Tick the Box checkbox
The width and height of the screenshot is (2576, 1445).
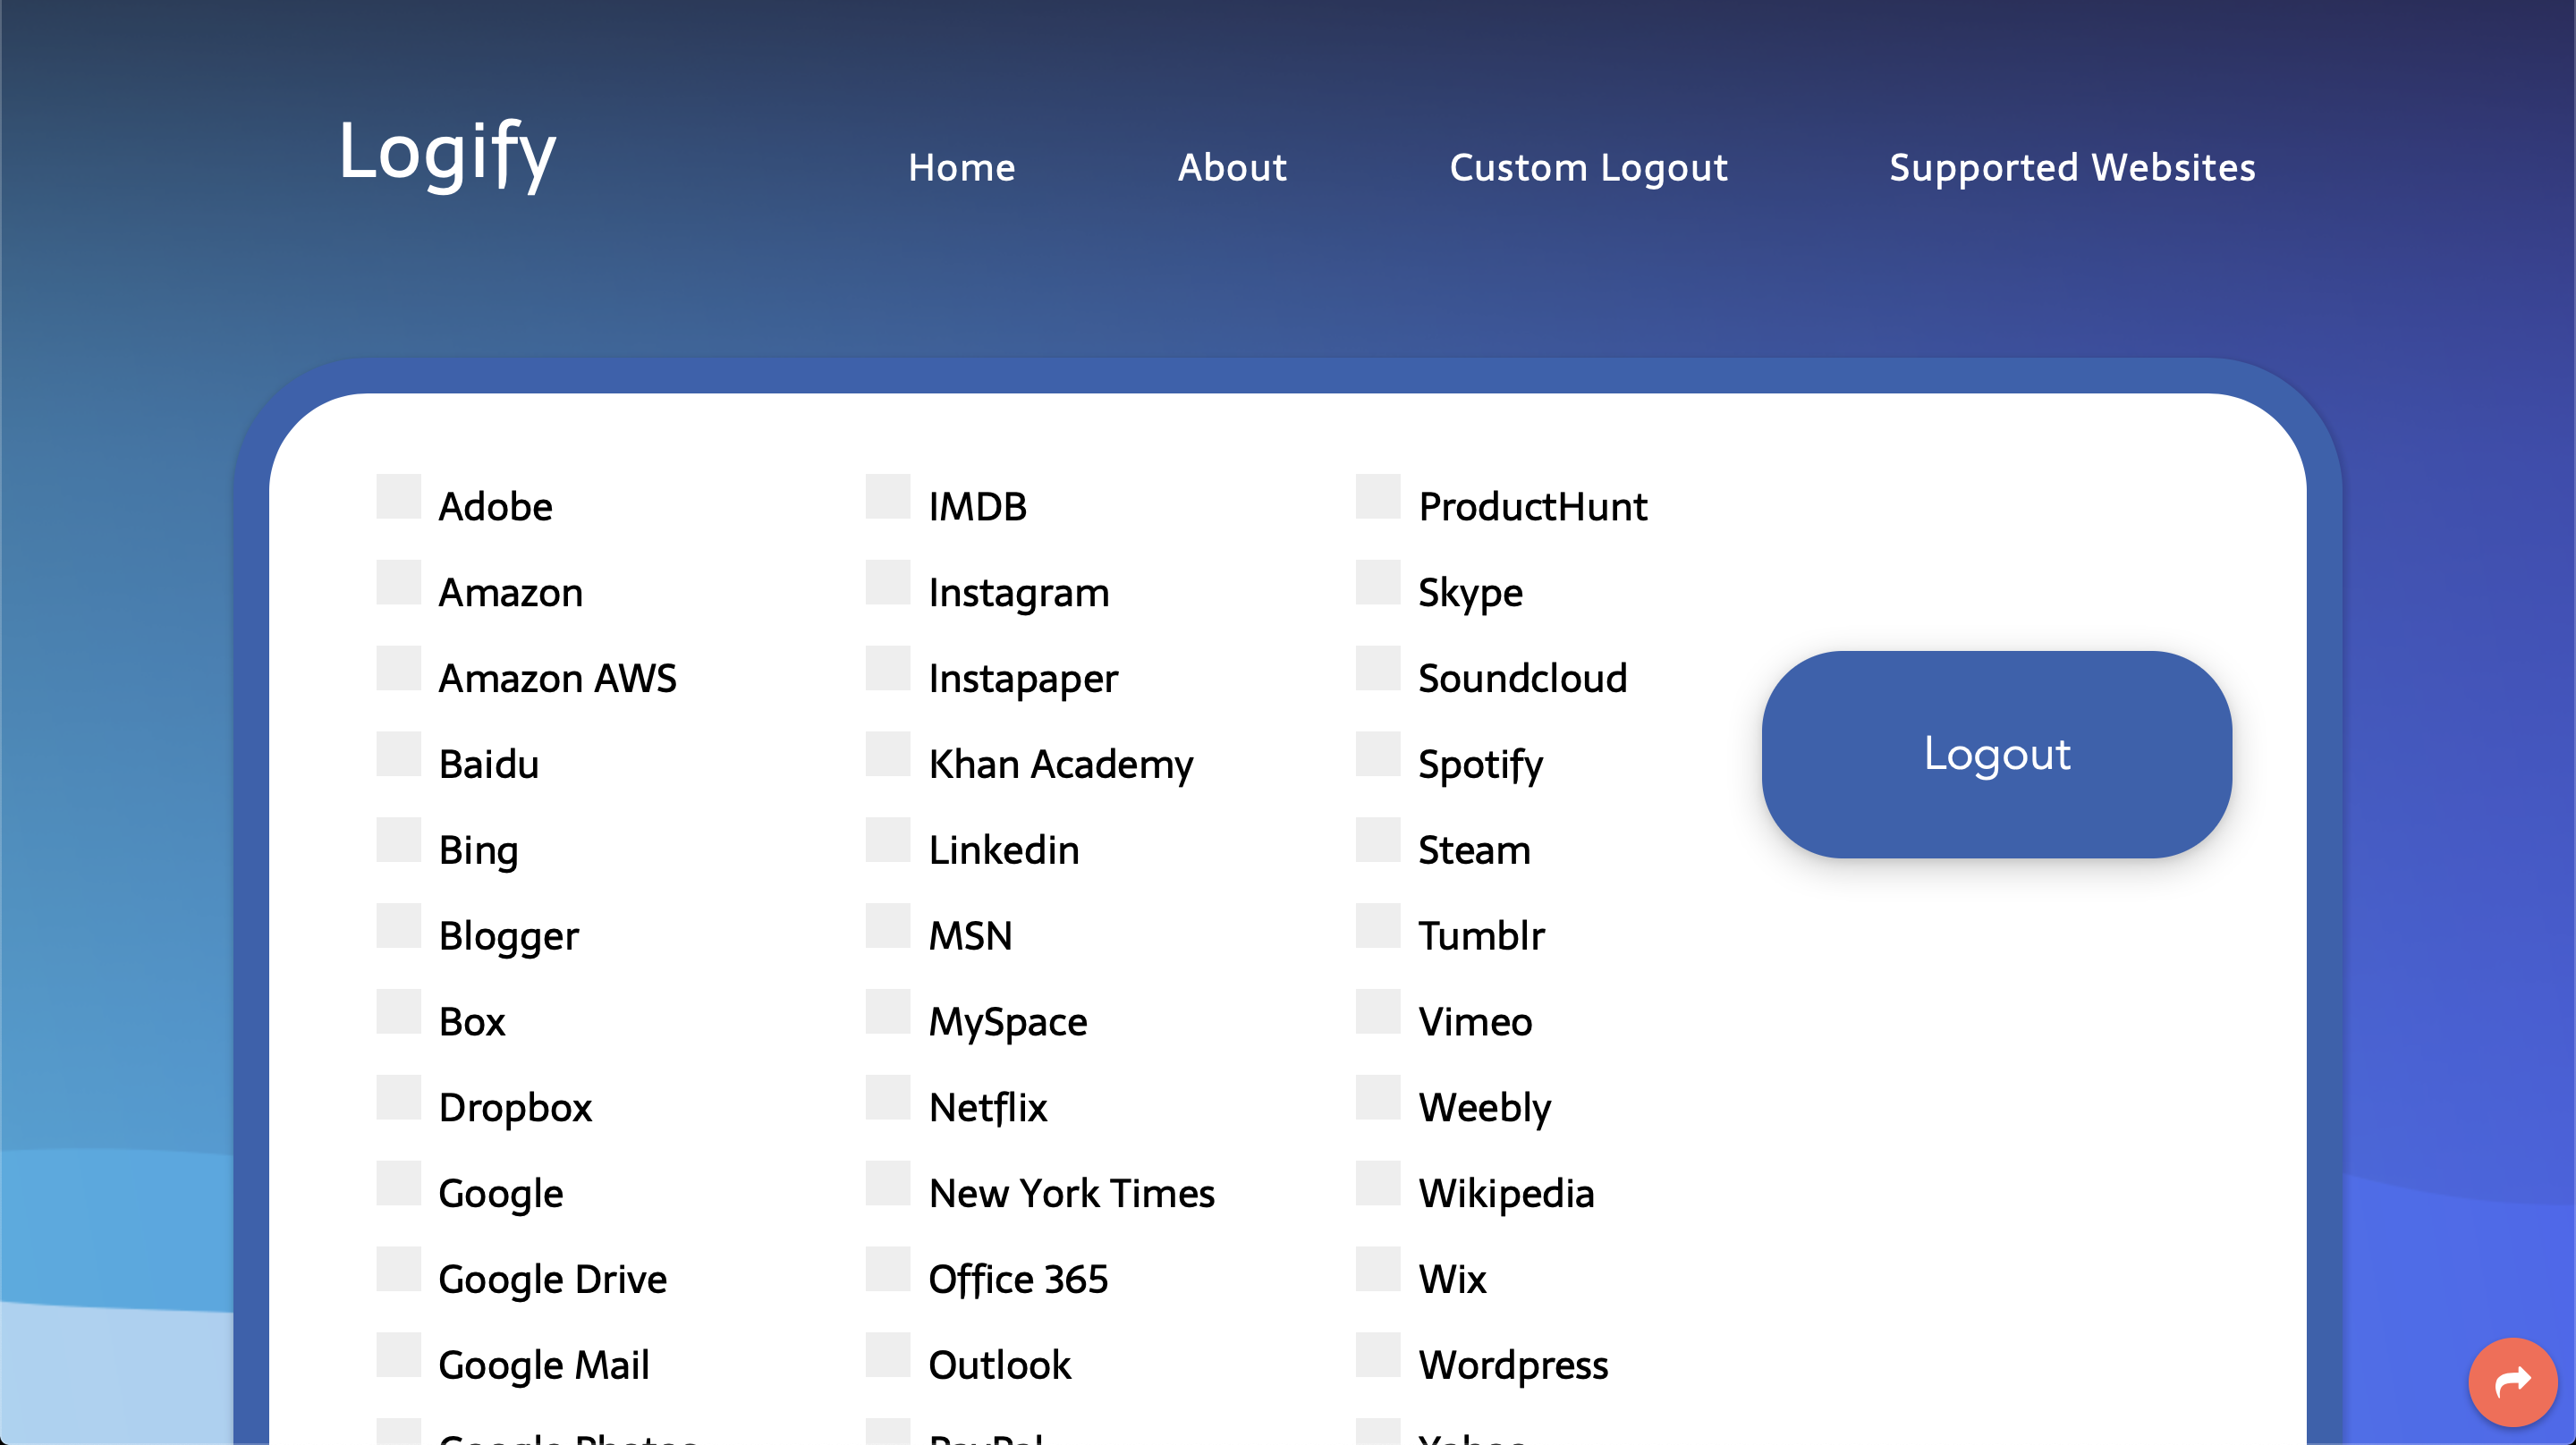pyautogui.click(x=398, y=1012)
